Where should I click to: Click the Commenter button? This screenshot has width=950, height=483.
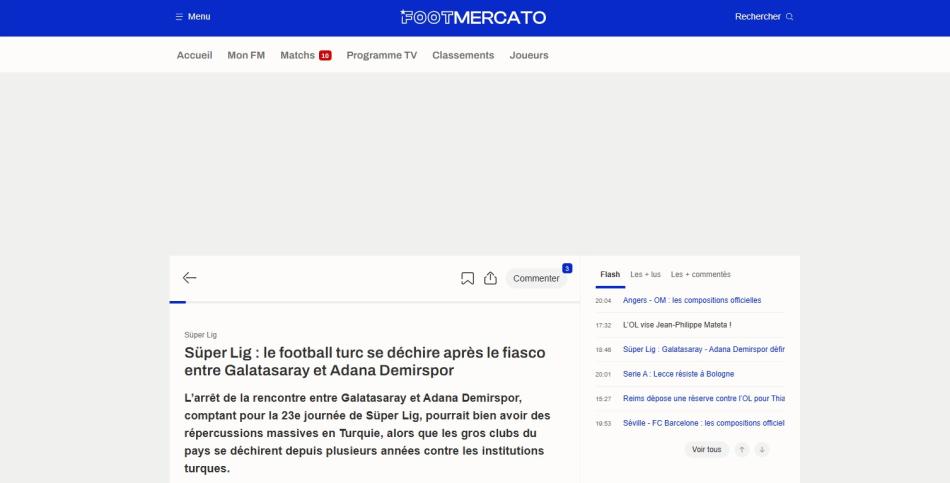click(536, 278)
